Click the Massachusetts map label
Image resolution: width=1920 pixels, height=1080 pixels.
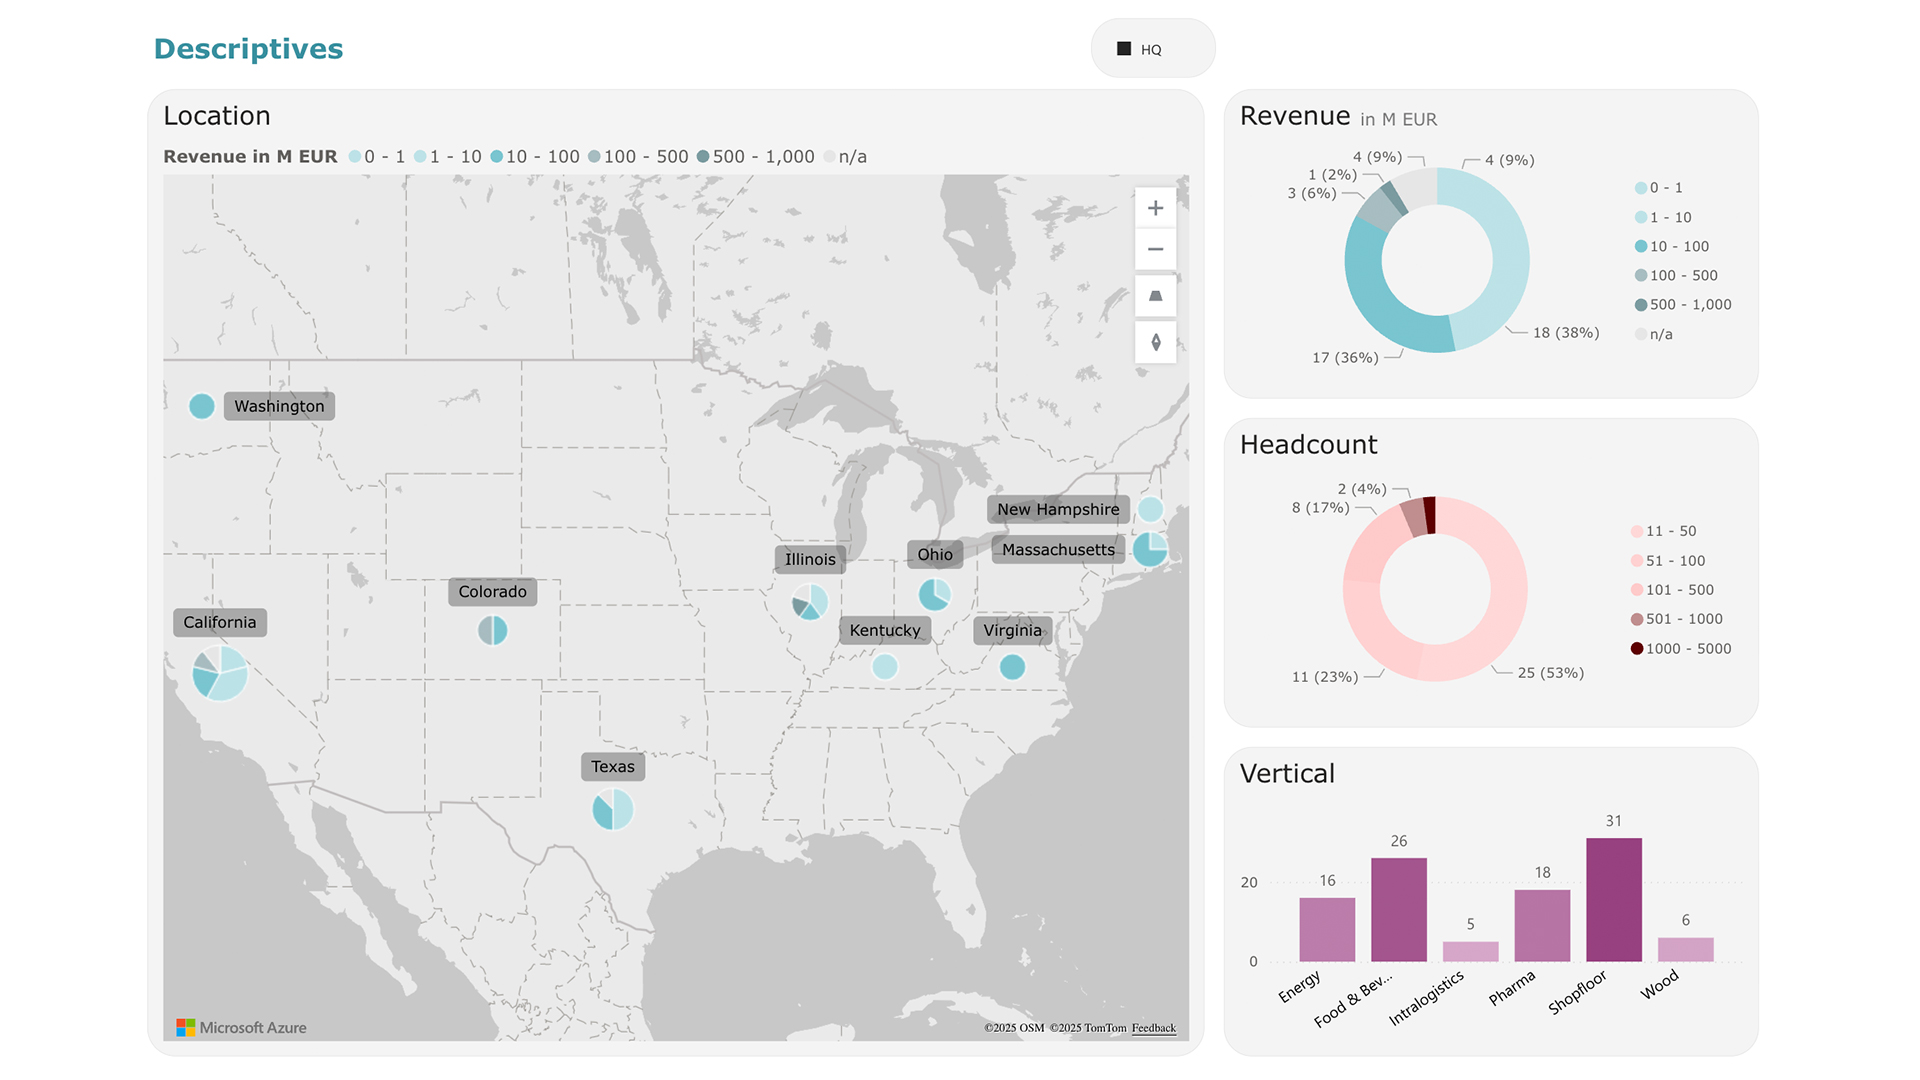point(1058,550)
